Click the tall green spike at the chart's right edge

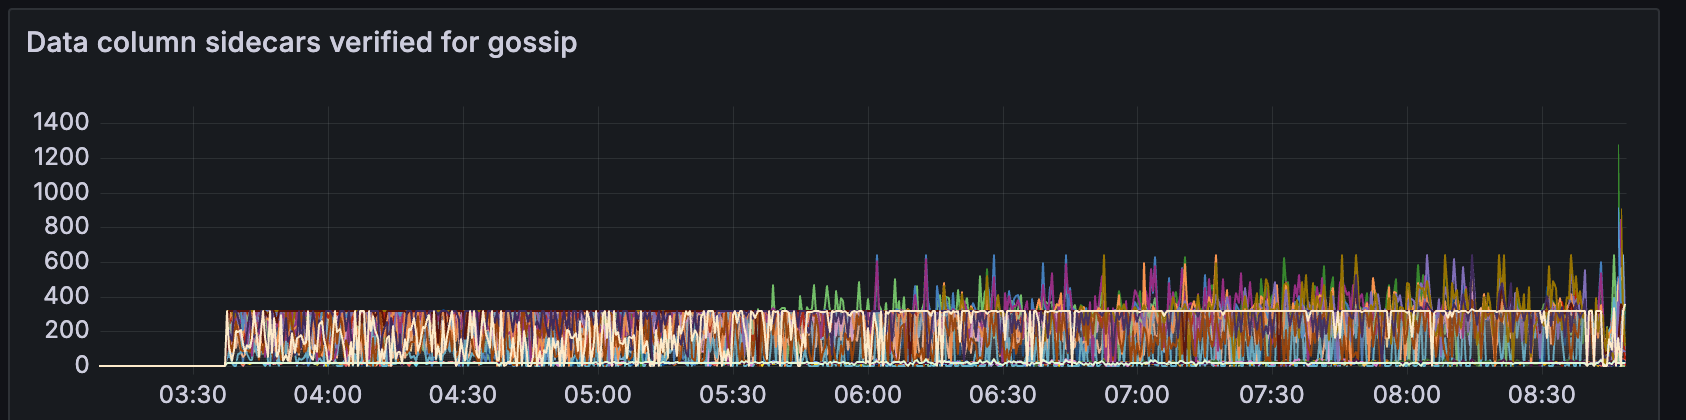click(1618, 170)
